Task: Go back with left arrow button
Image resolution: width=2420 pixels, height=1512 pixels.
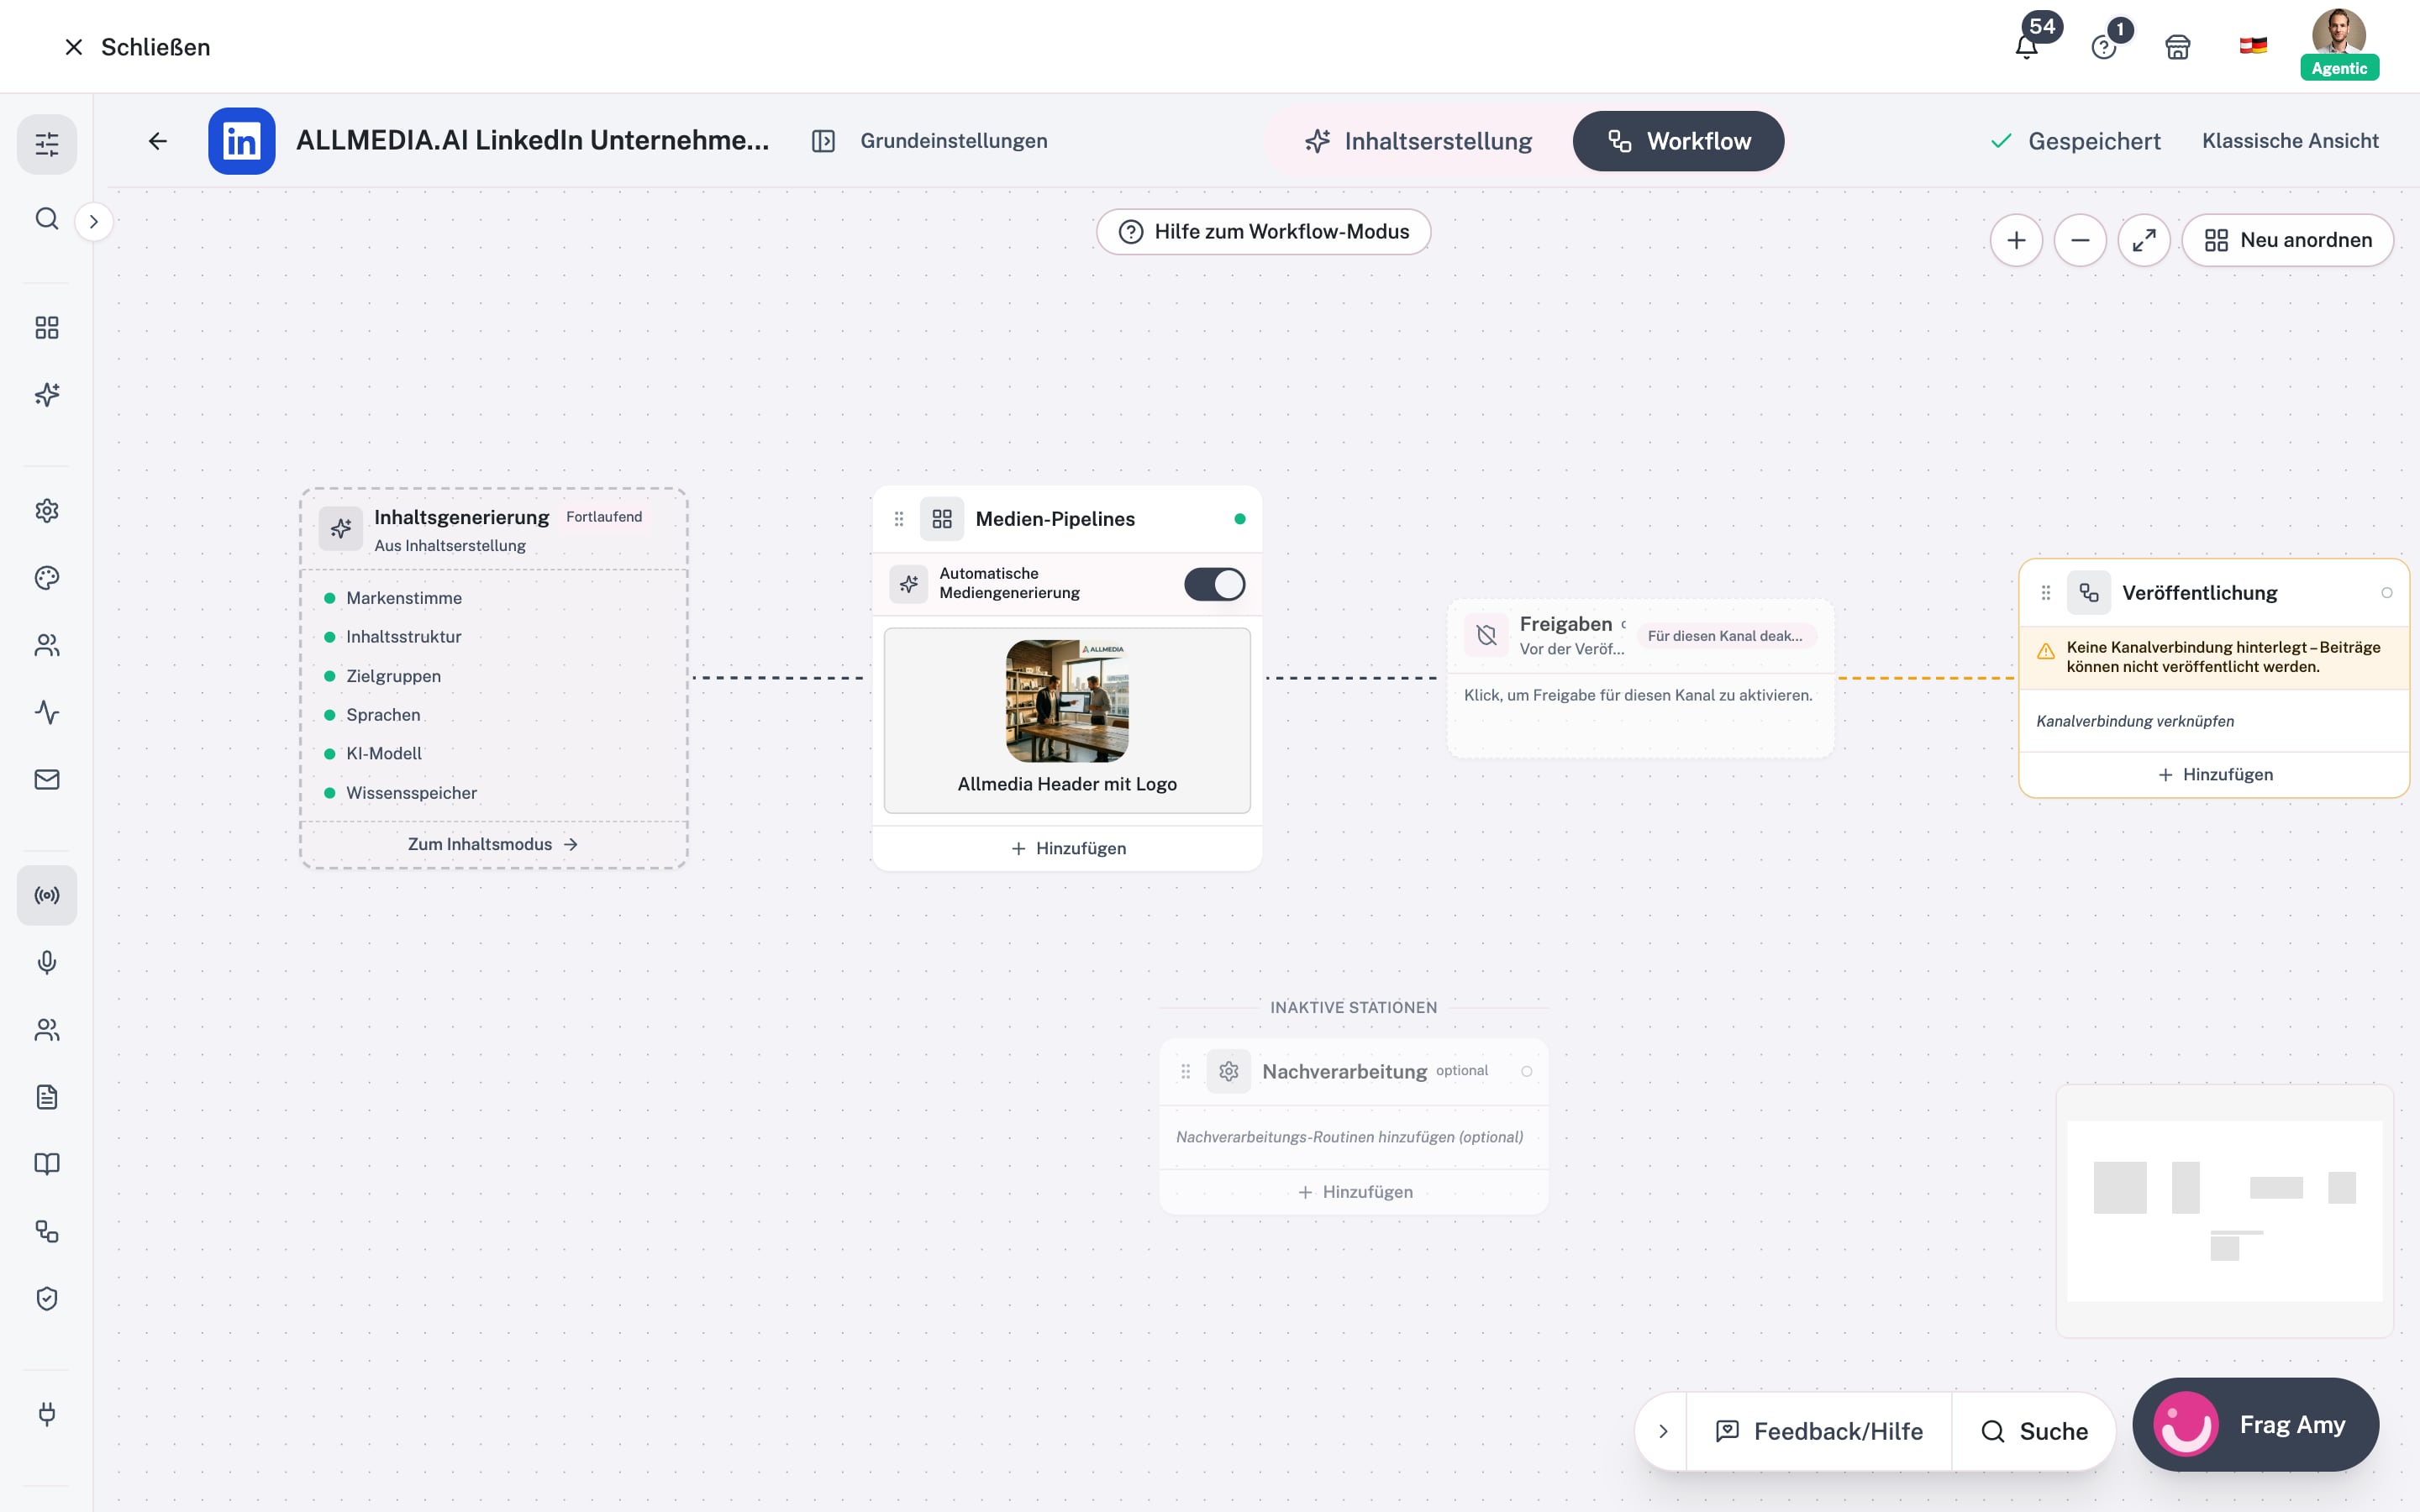Action: [x=158, y=141]
